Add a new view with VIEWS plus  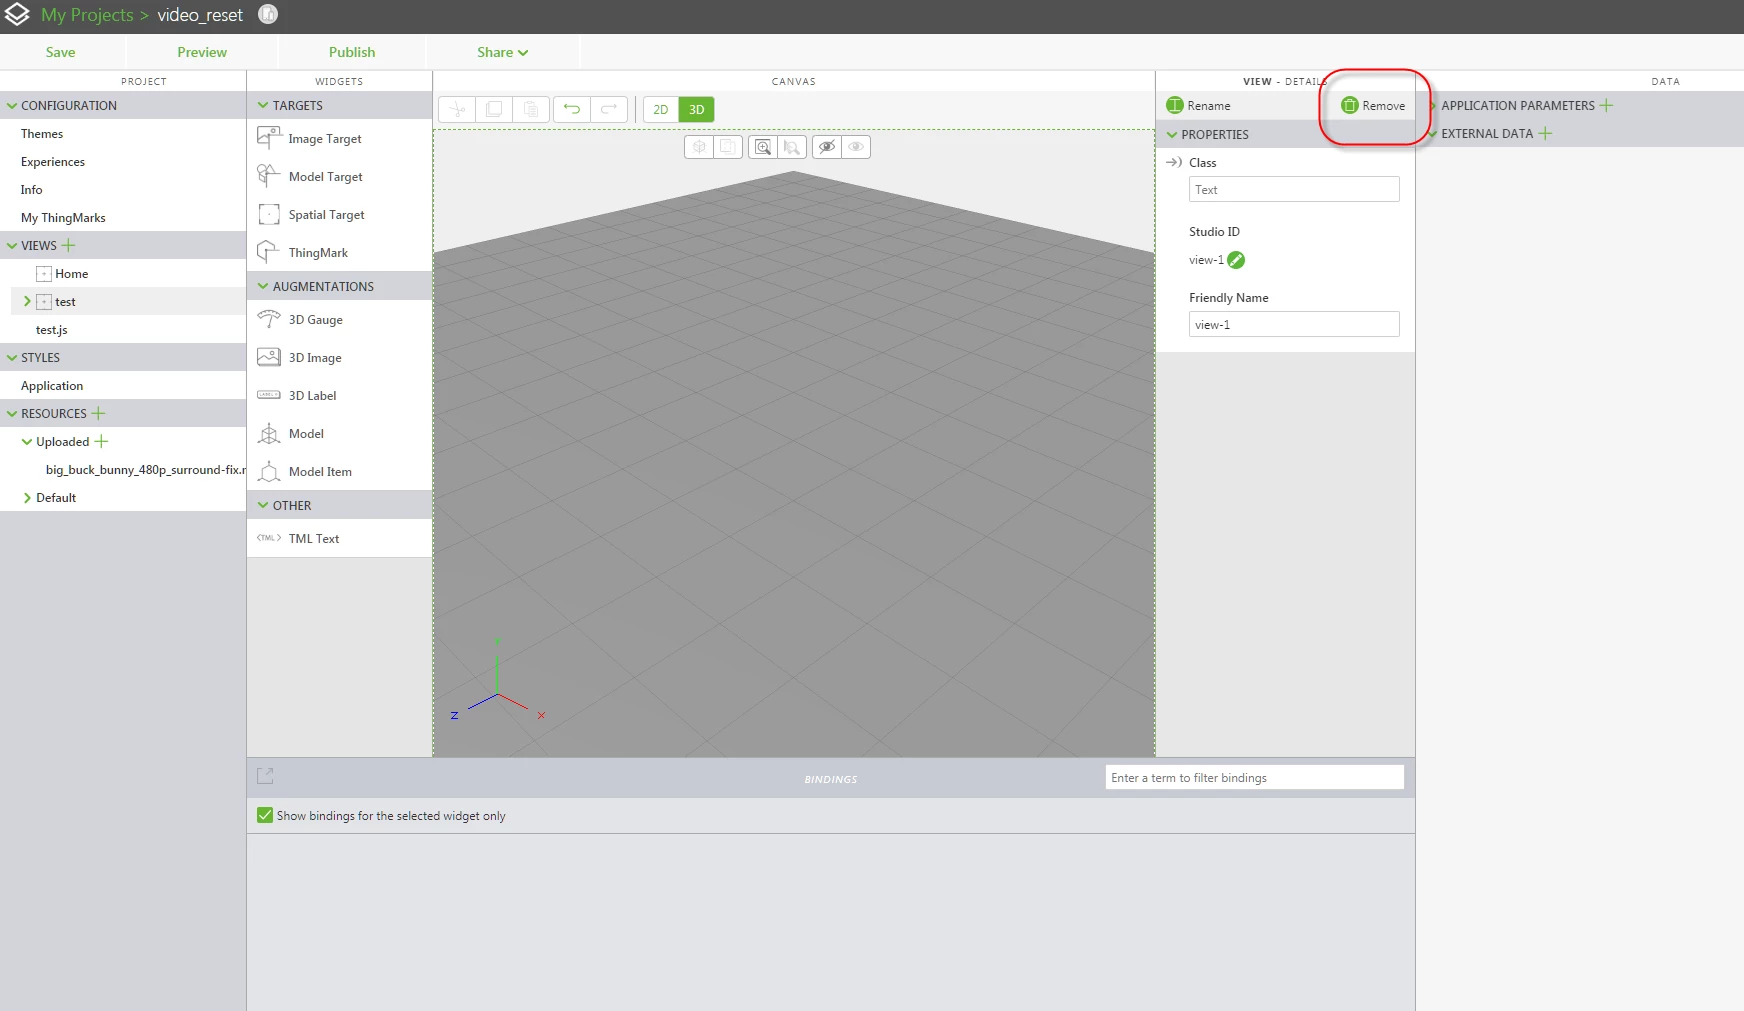coord(68,245)
